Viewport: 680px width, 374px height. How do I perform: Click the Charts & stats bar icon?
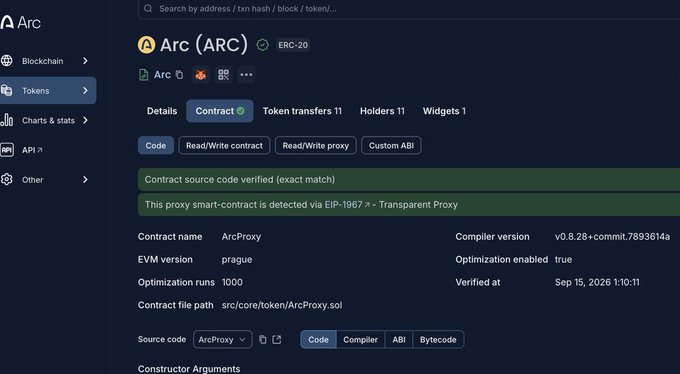(7, 120)
